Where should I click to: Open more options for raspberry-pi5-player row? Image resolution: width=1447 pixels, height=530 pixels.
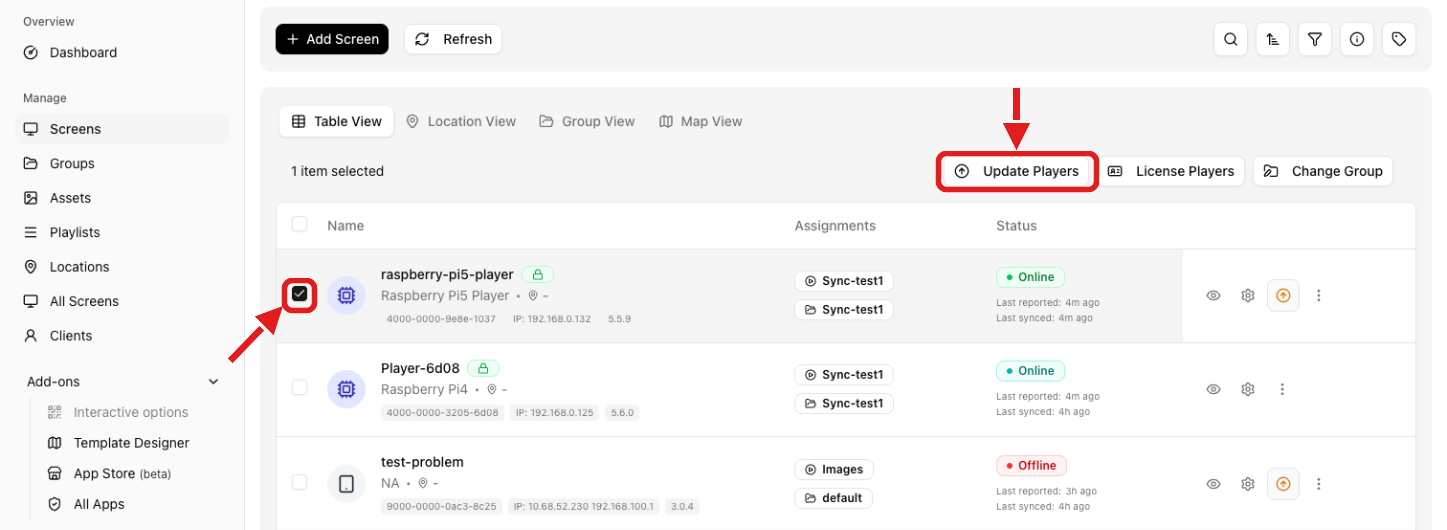coord(1319,296)
